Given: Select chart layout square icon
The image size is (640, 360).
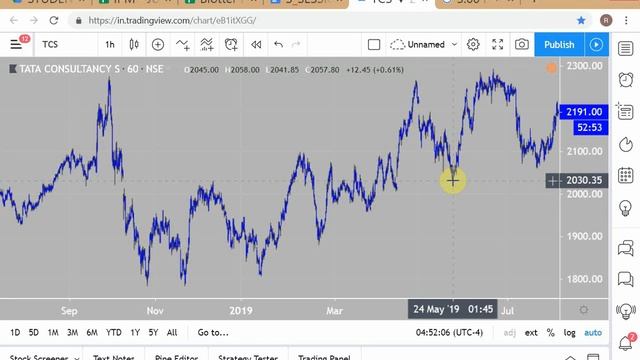Looking at the screenshot, I should point(374,44).
